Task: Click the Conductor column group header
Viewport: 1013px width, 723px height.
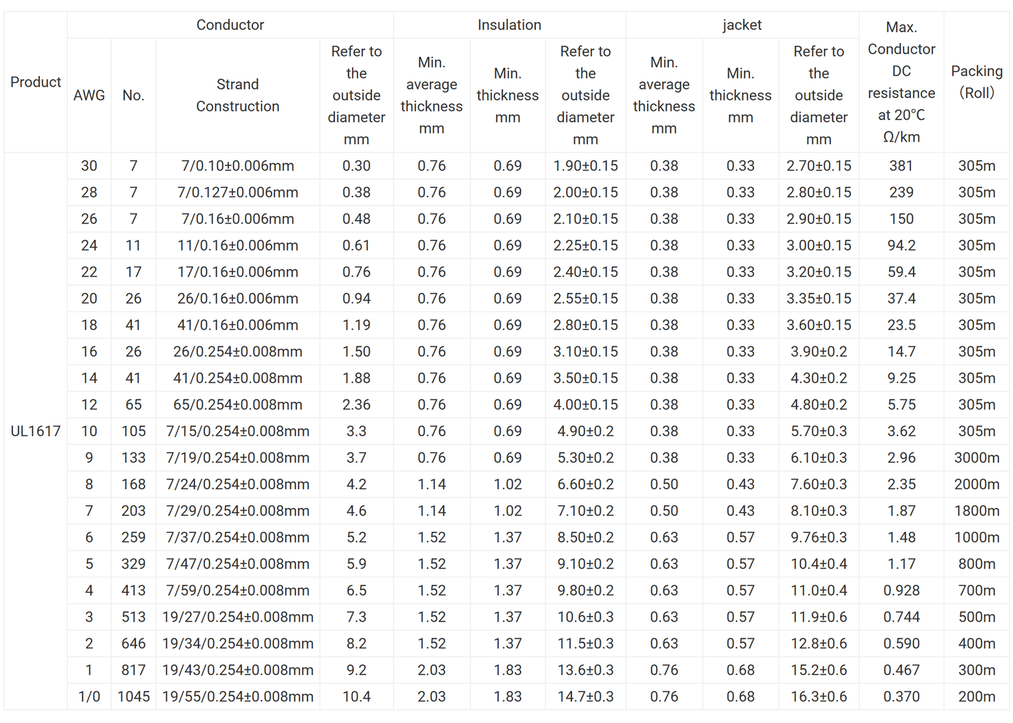Action: point(230,25)
